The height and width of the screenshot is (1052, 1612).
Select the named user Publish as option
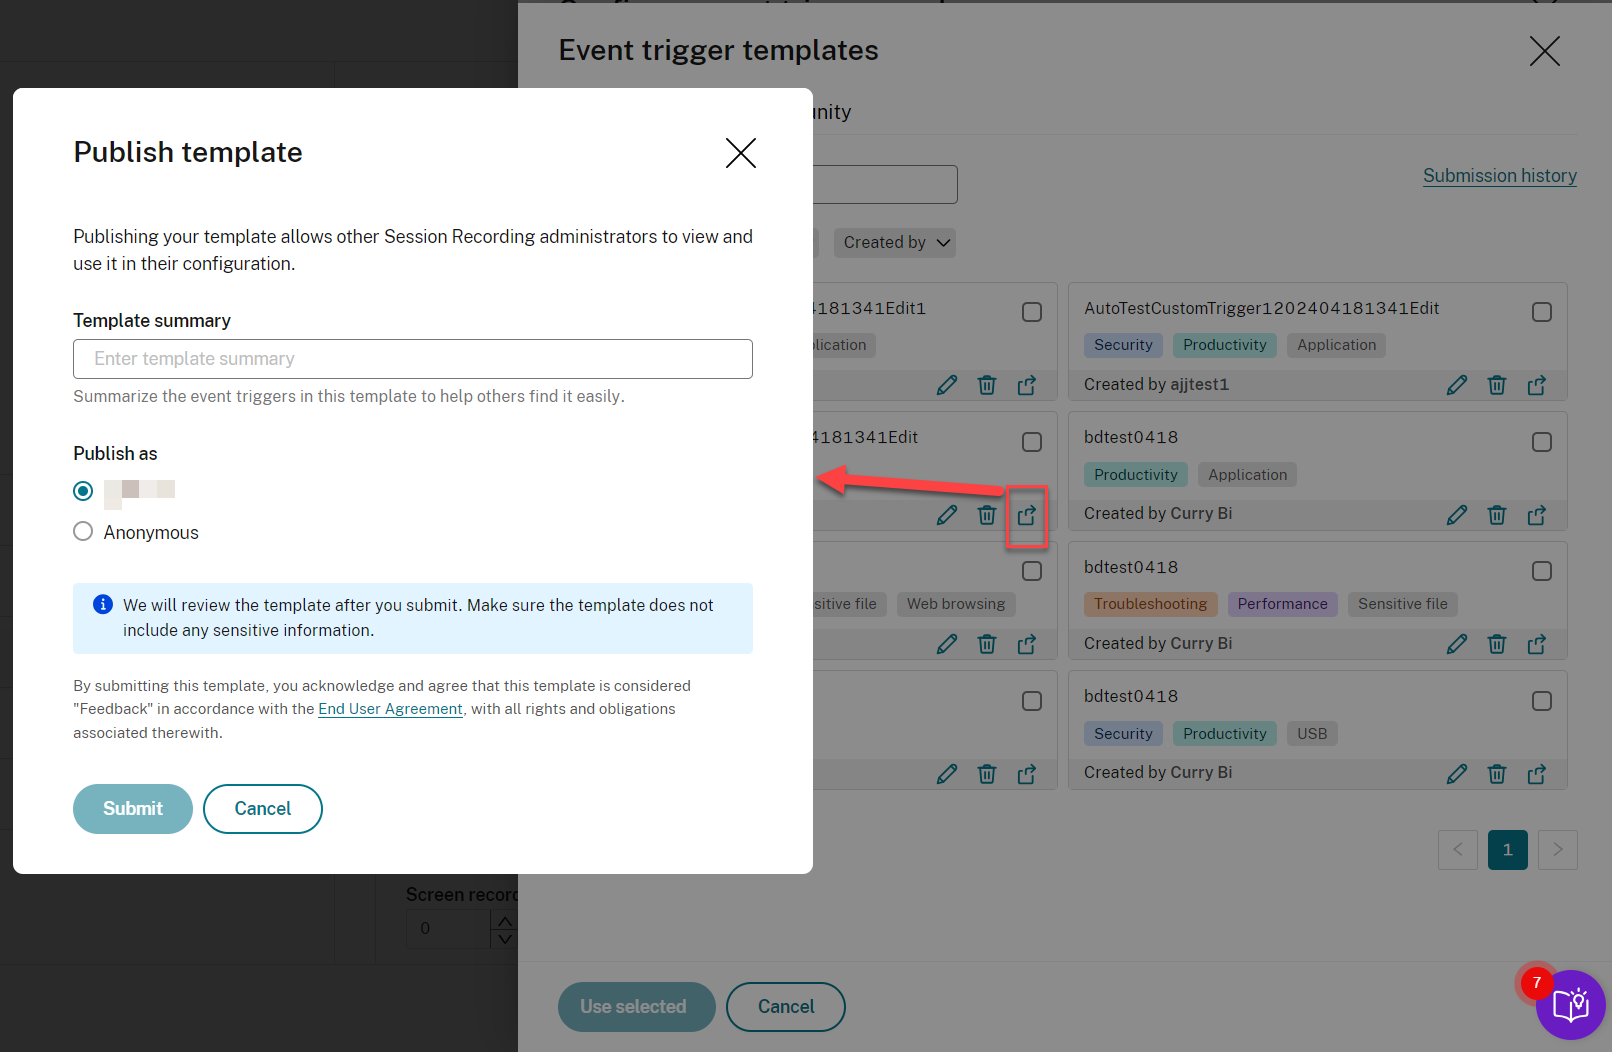coord(83,491)
